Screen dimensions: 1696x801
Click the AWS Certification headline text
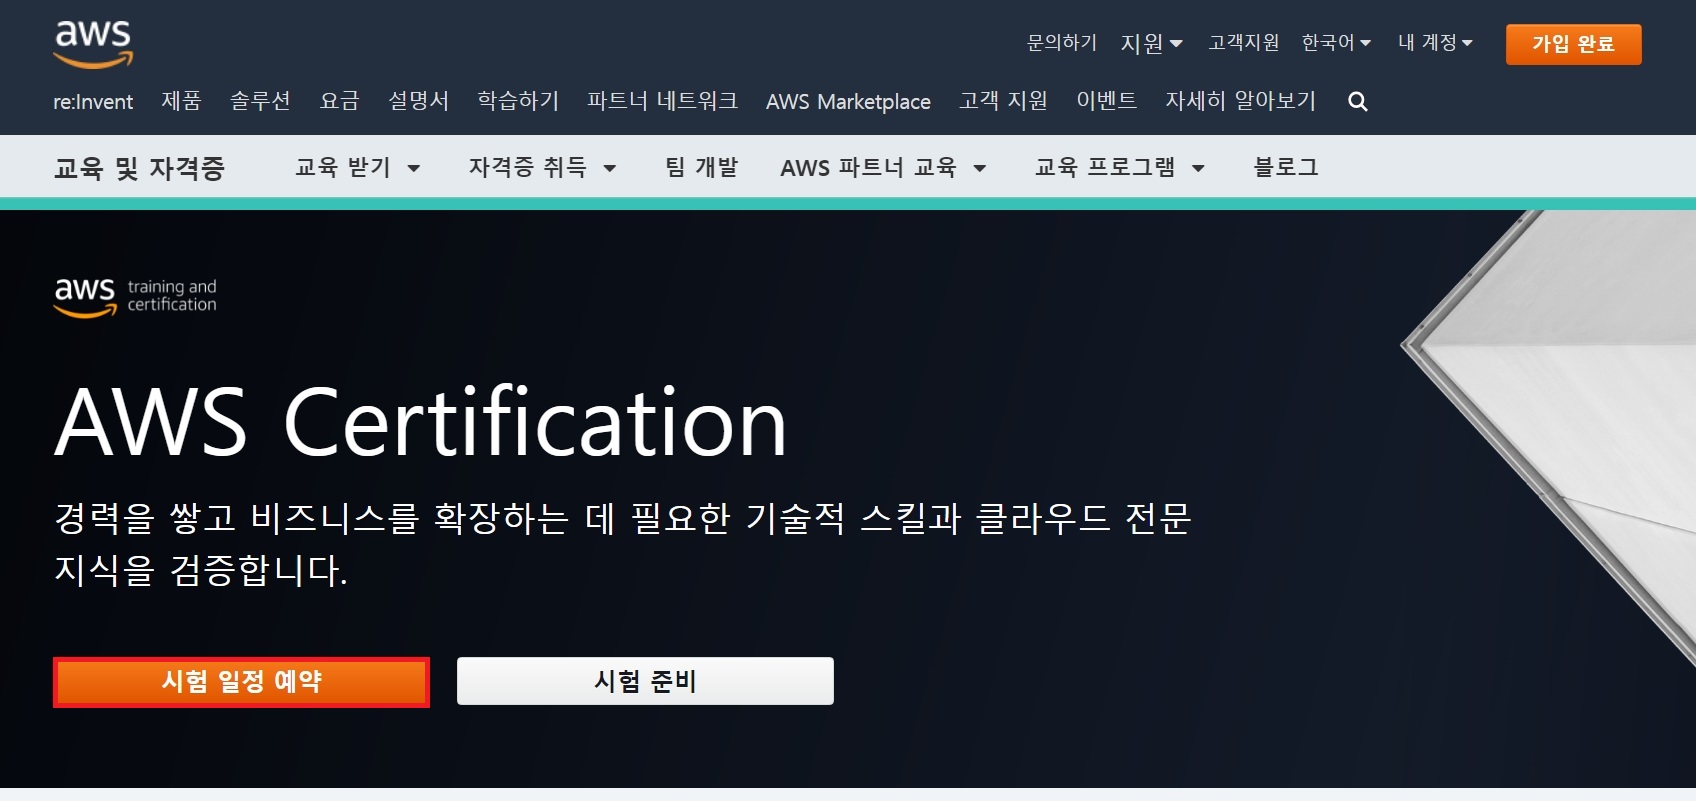point(421,422)
